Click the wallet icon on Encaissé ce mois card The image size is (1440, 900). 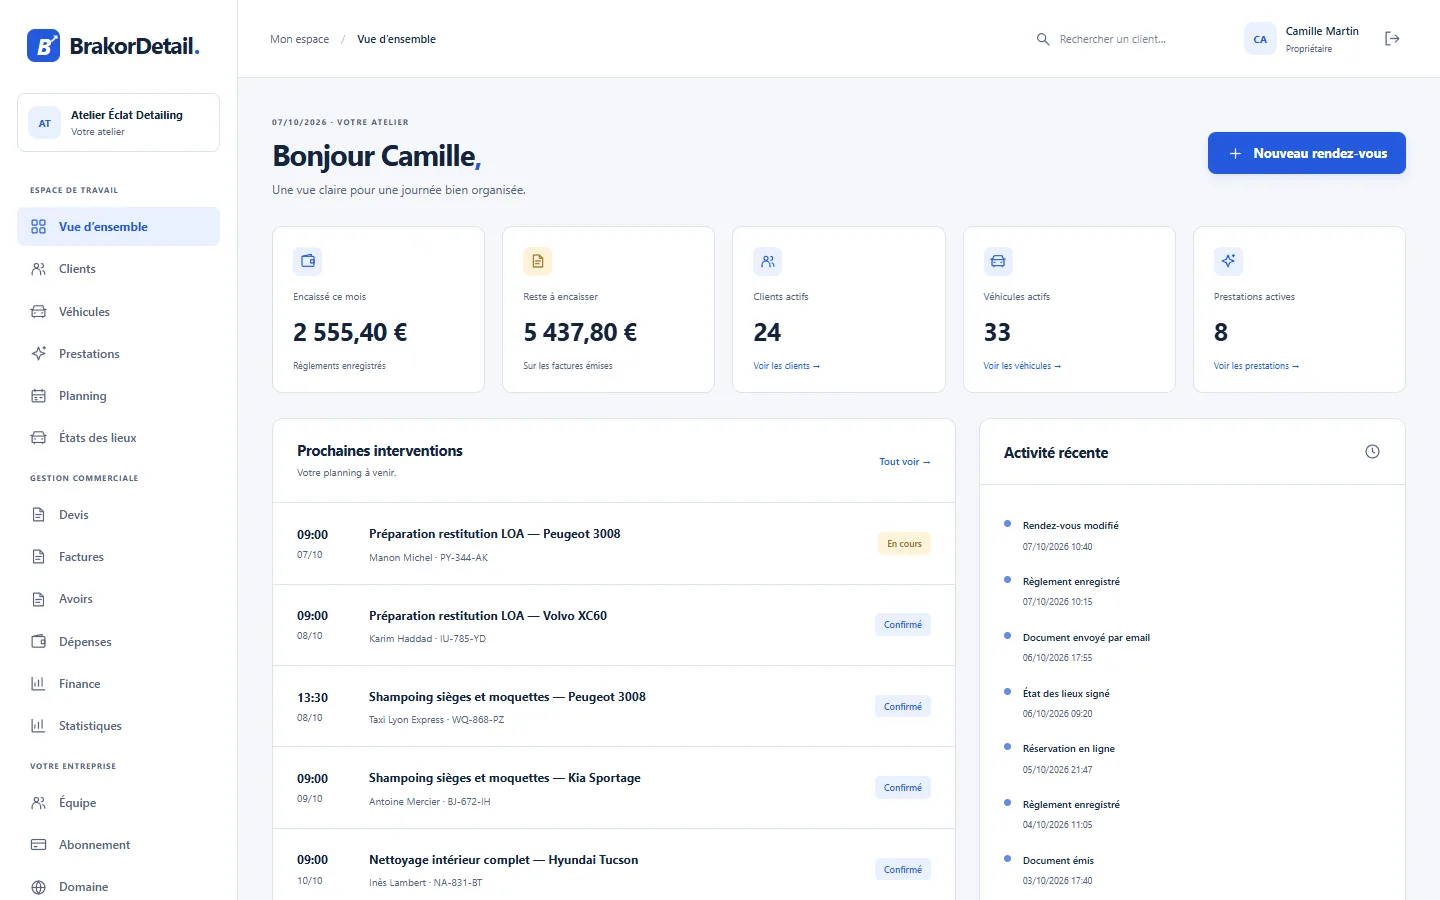(x=308, y=261)
